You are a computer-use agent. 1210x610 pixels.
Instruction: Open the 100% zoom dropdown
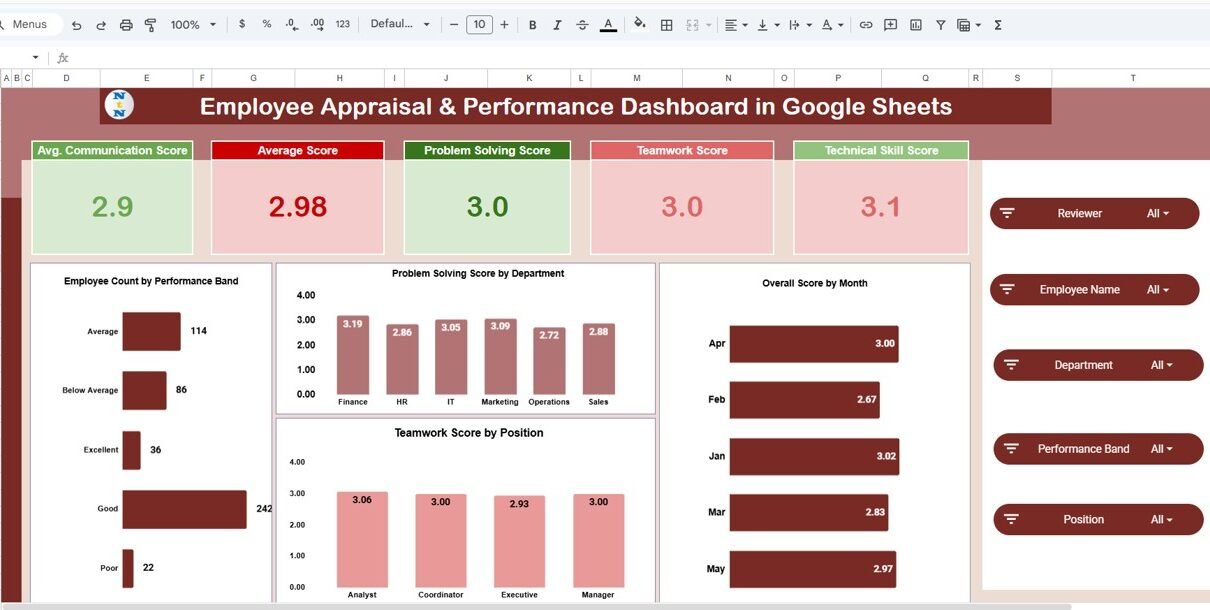192,25
